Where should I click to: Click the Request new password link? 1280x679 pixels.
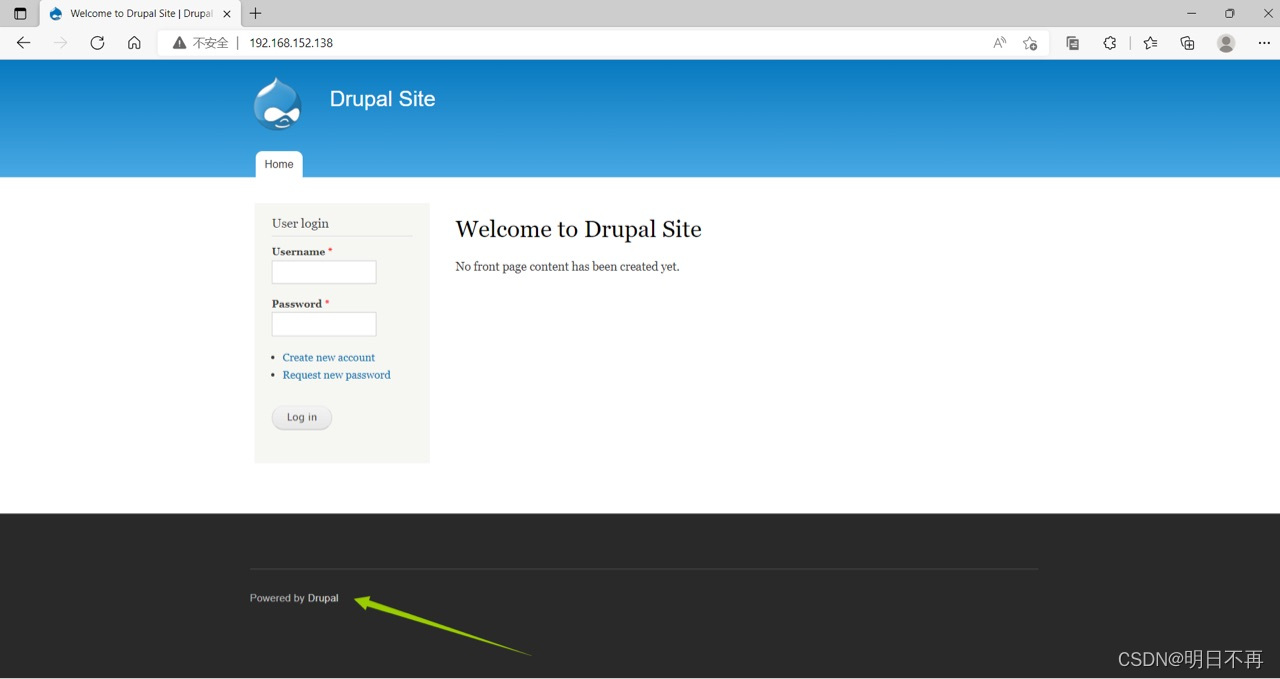[336, 375]
